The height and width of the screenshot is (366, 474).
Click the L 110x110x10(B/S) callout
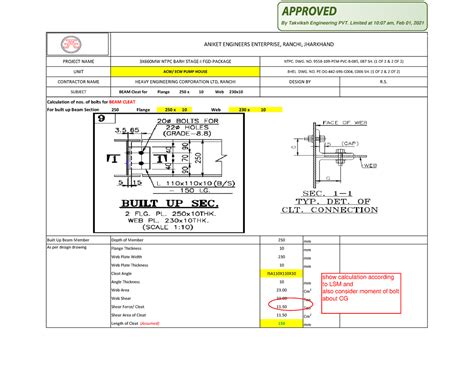tap(196, 183)
